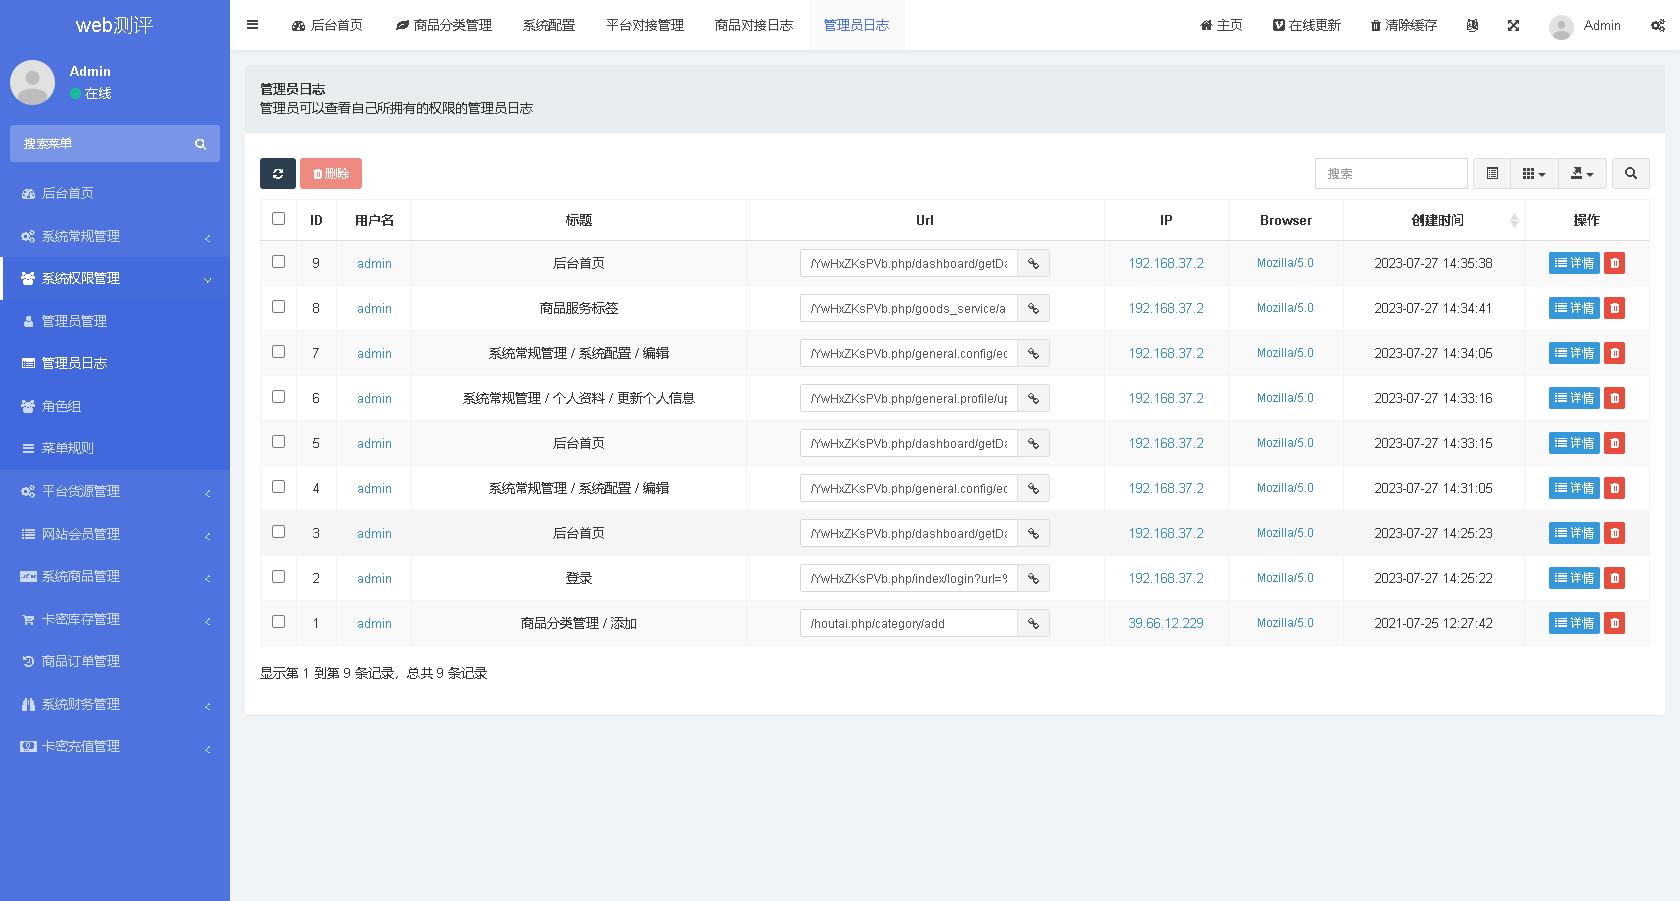Click 清除缓存 in top bar
Viewport: 1680px width, 901px height.
pos(1403,25)
